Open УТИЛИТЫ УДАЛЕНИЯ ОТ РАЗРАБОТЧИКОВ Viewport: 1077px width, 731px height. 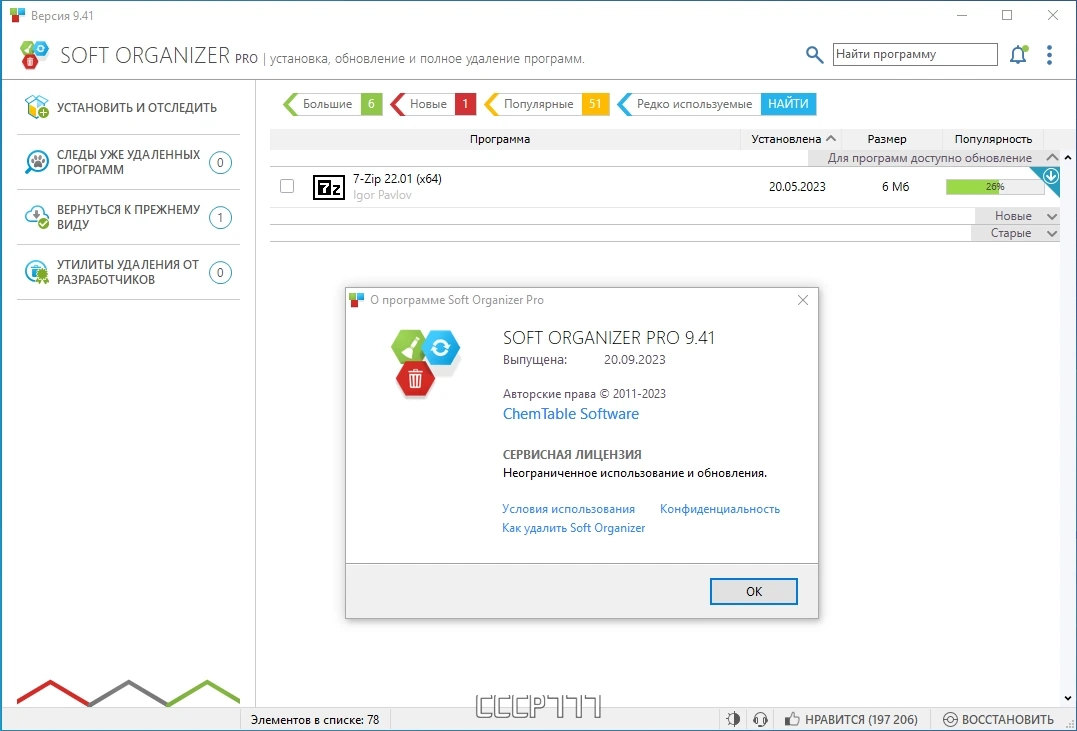pyautogui.click(x=128, y=272)
